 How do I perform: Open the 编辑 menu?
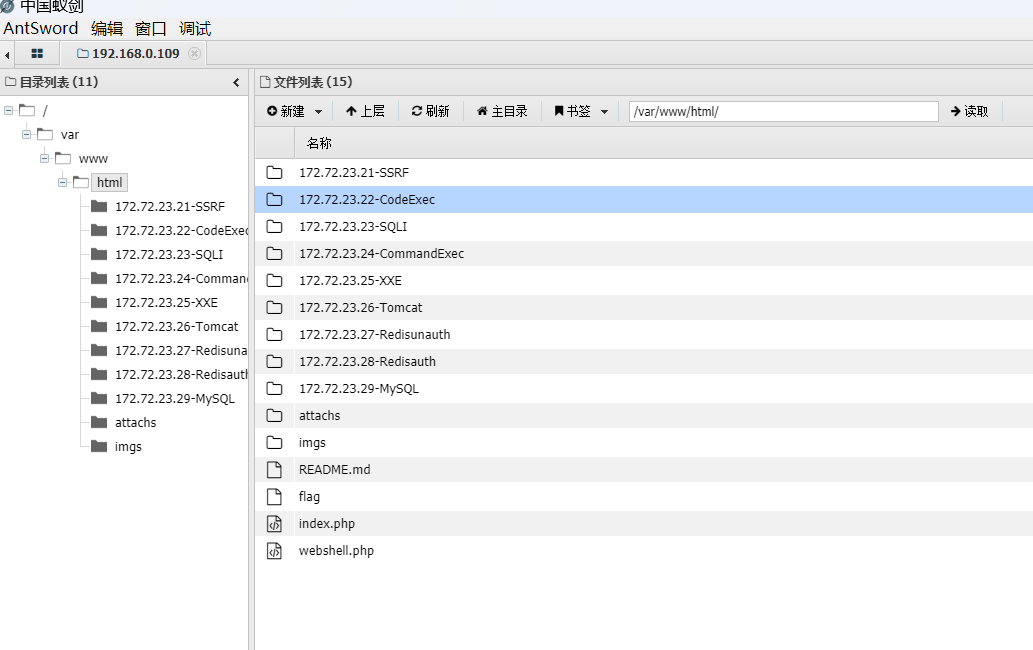pyautogui.click(x=107, y=29)
